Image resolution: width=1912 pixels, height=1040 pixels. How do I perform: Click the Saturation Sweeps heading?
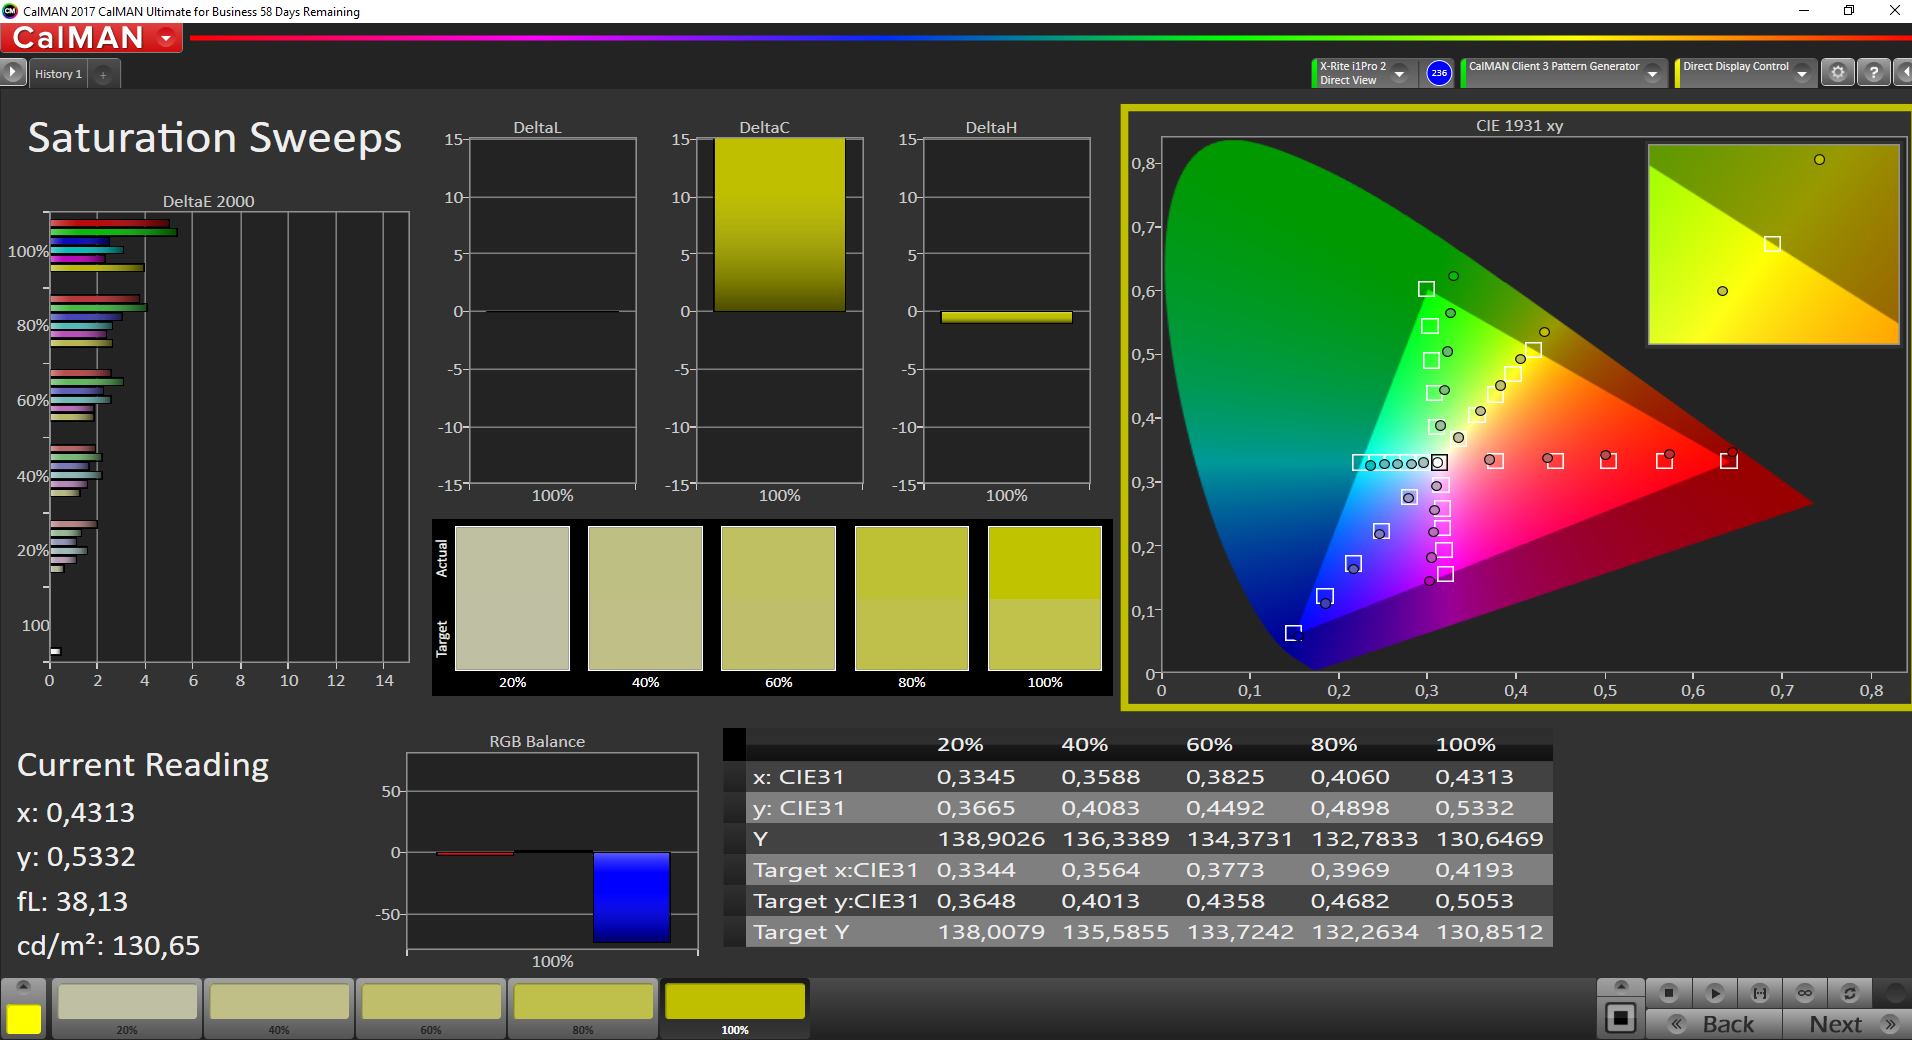point(215,138)
